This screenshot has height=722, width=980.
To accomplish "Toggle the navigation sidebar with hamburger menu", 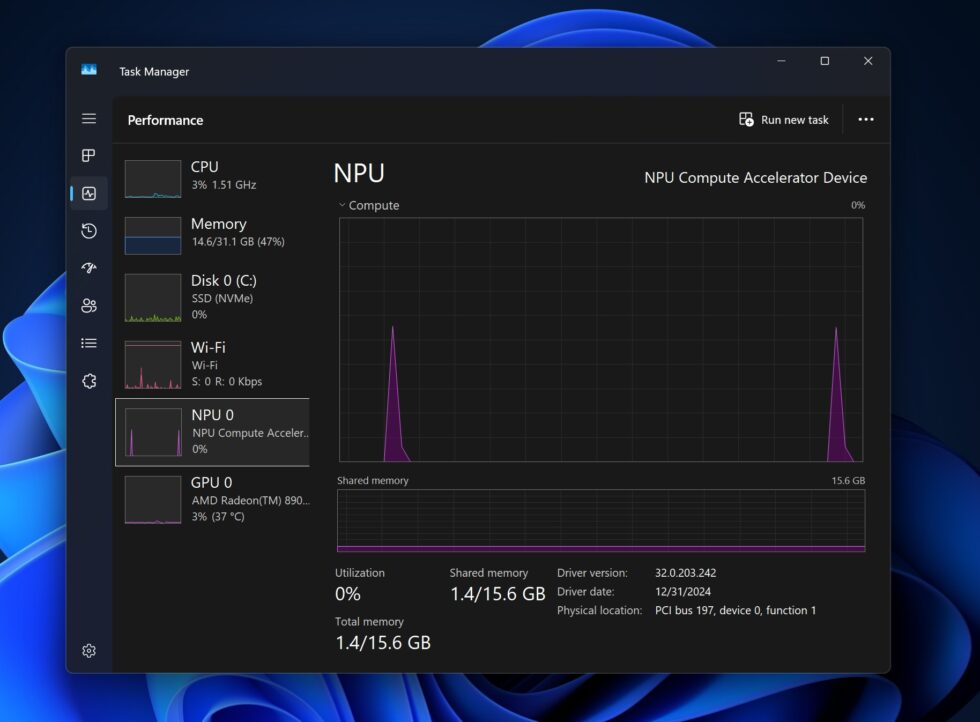I will pos(89,118).
